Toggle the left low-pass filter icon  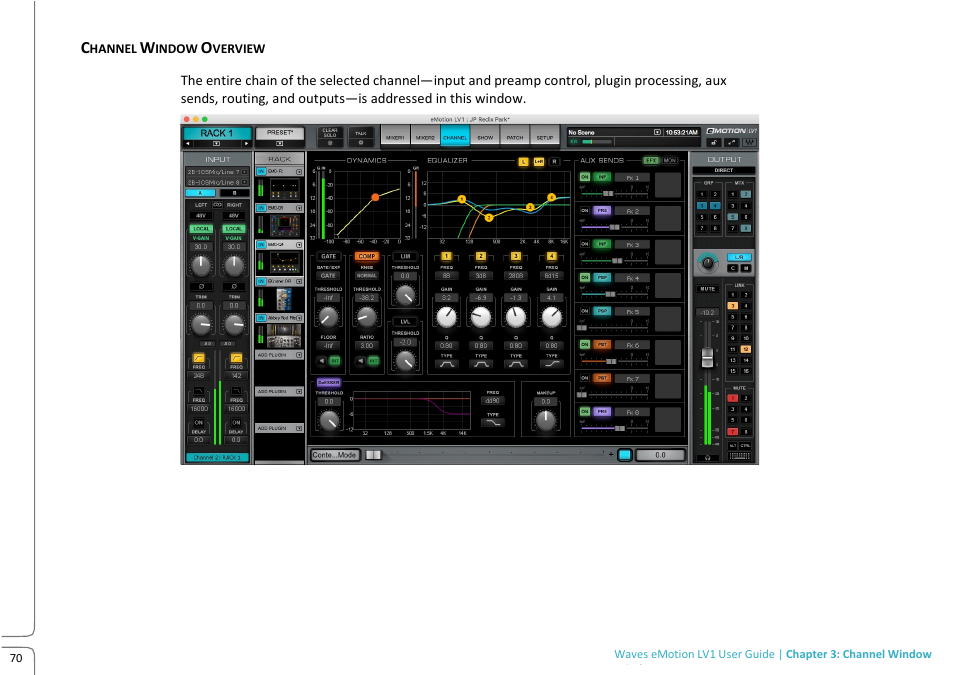199,391
